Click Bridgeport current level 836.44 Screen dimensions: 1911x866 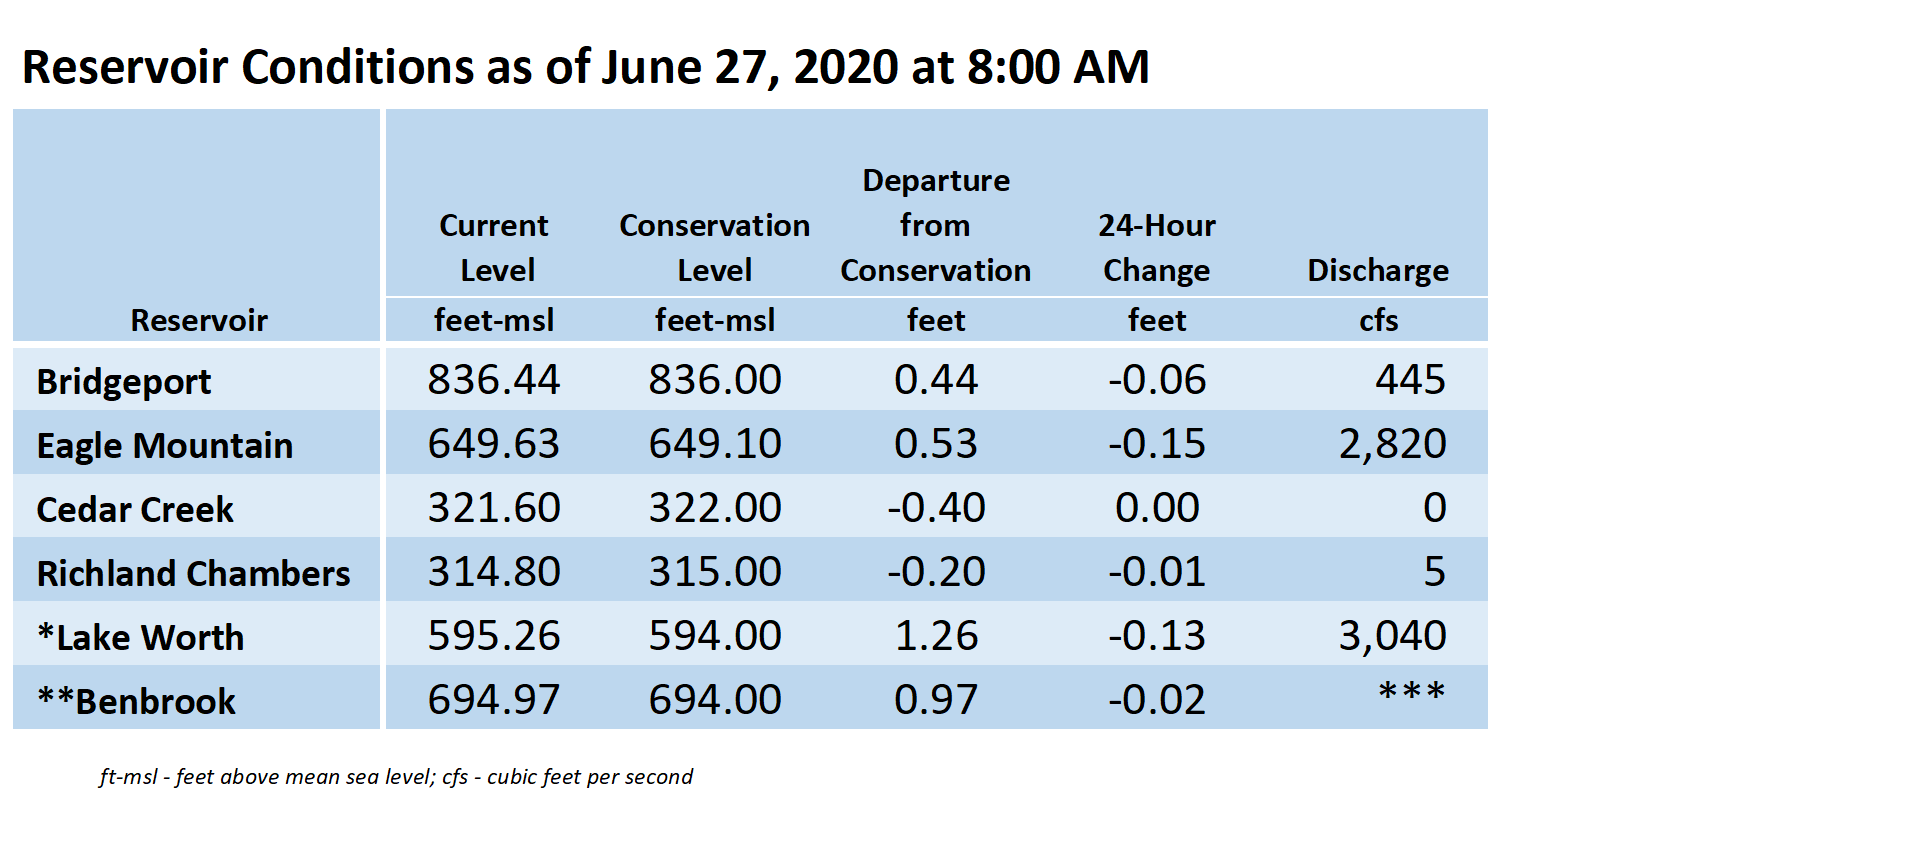coord(494,380)
